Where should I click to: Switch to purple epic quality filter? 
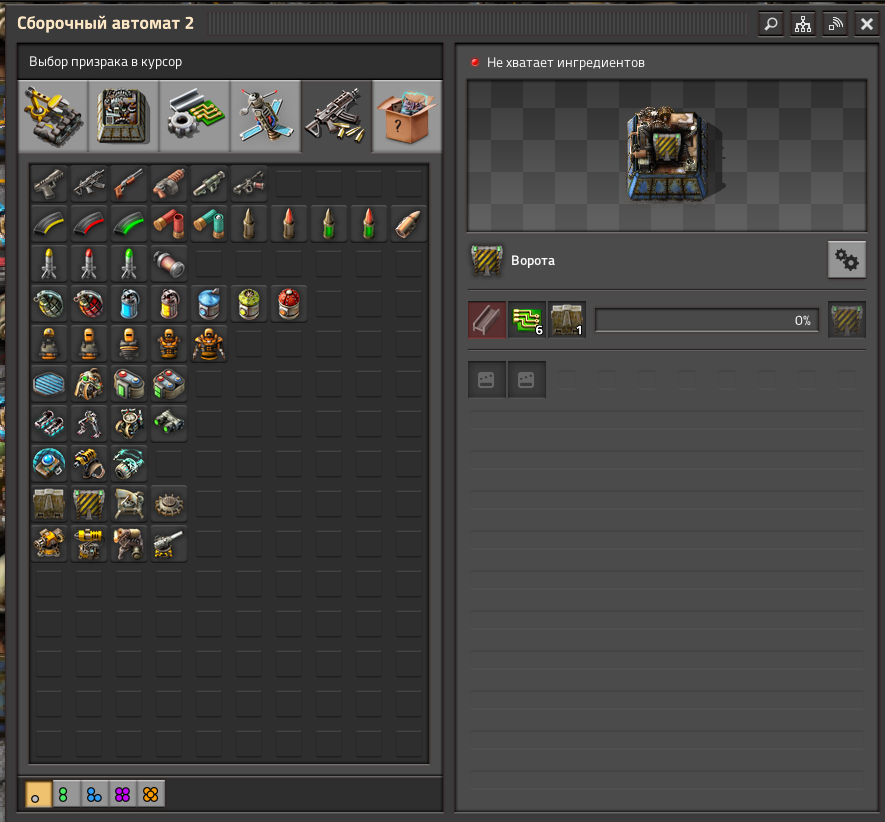tap(123, 794)
